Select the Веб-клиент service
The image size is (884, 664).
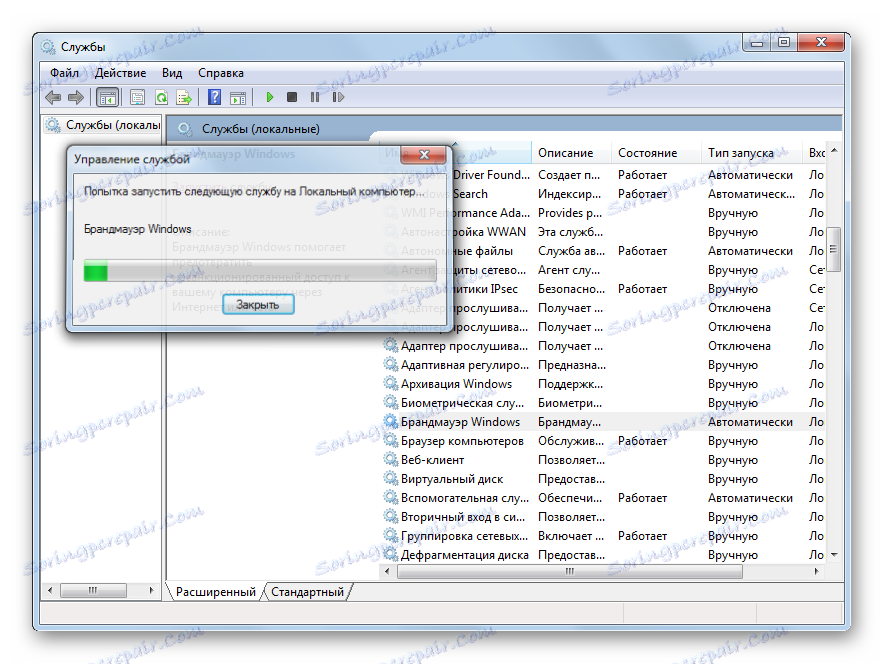point(432,460)
